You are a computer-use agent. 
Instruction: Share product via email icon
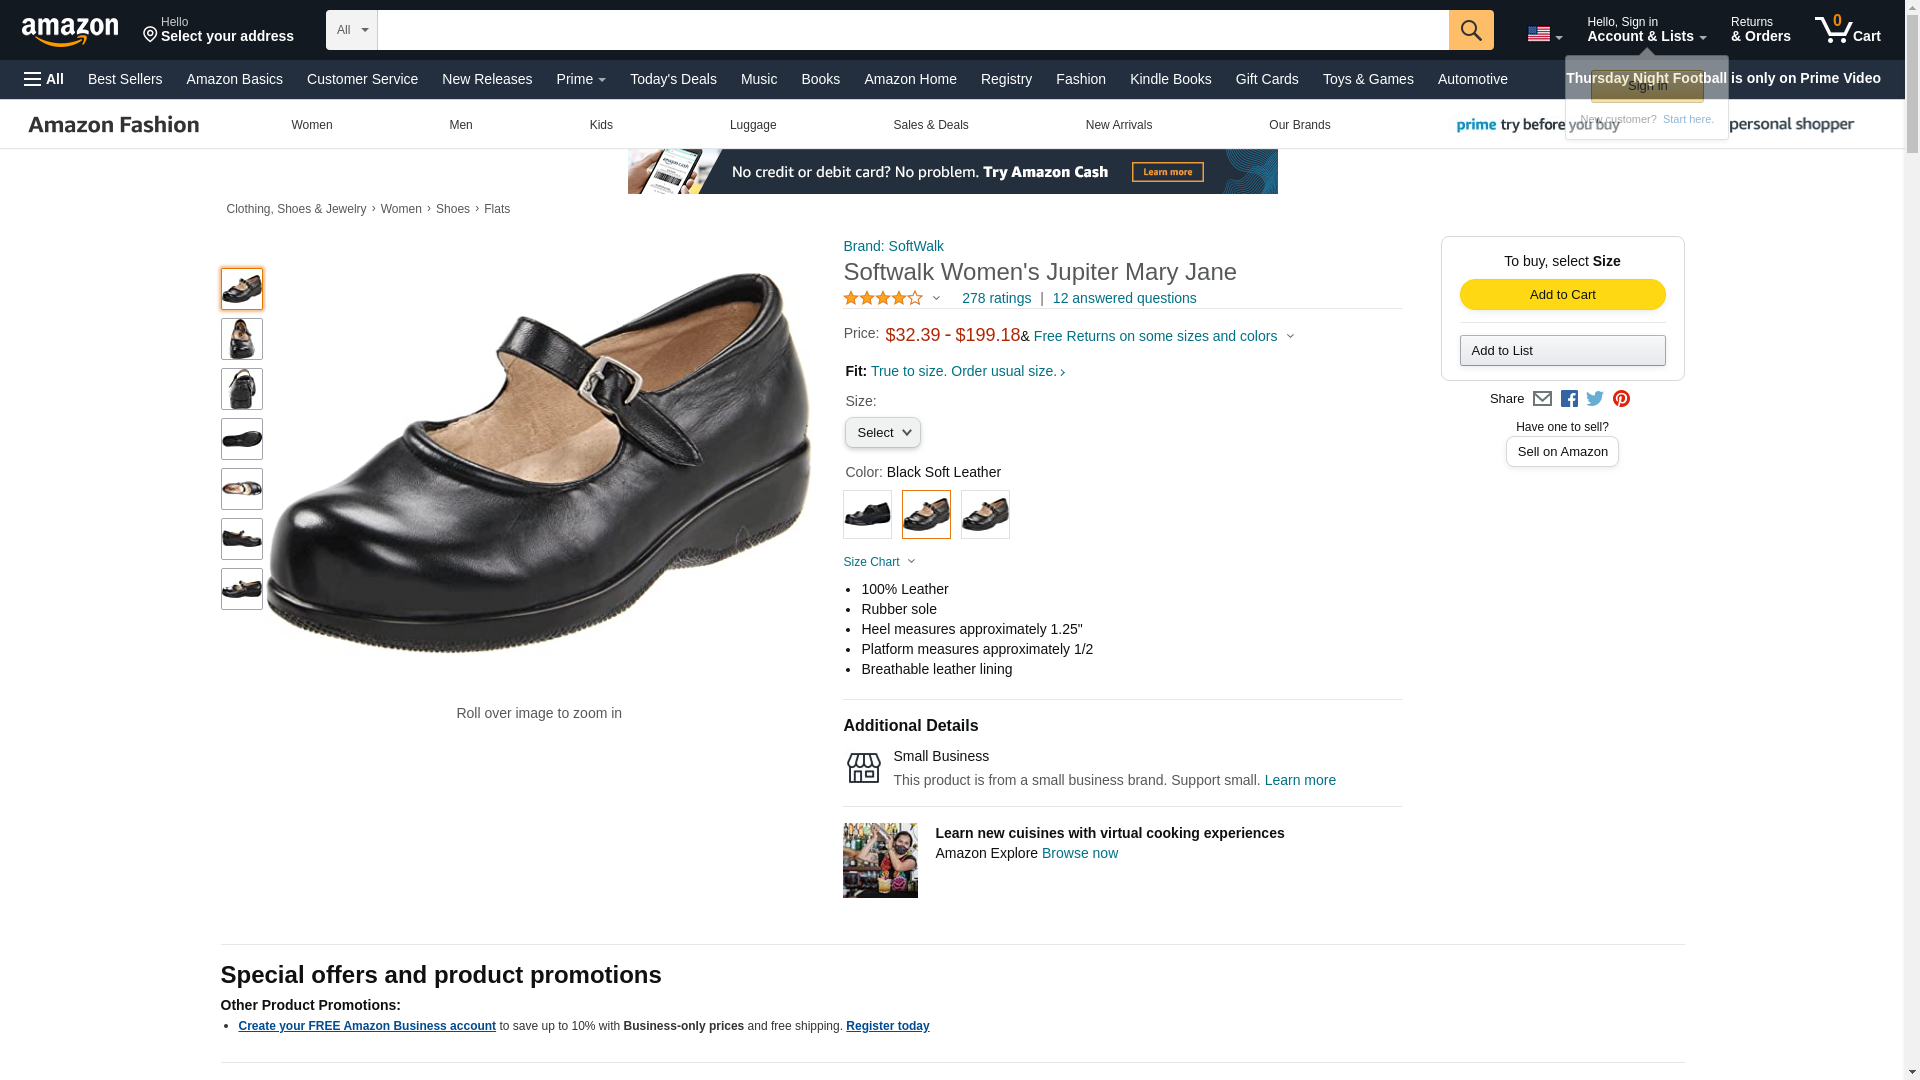[1542, 399]
